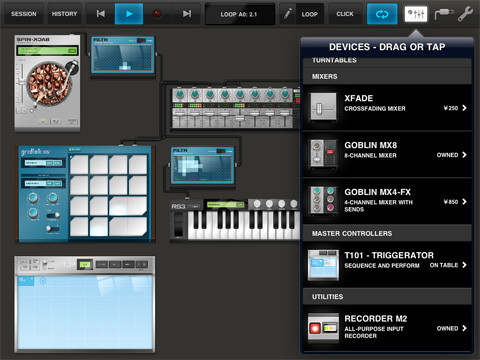Viewport: 480px width, 360px height.
Task: Start recording with the red record button
Action: point(157,14)
